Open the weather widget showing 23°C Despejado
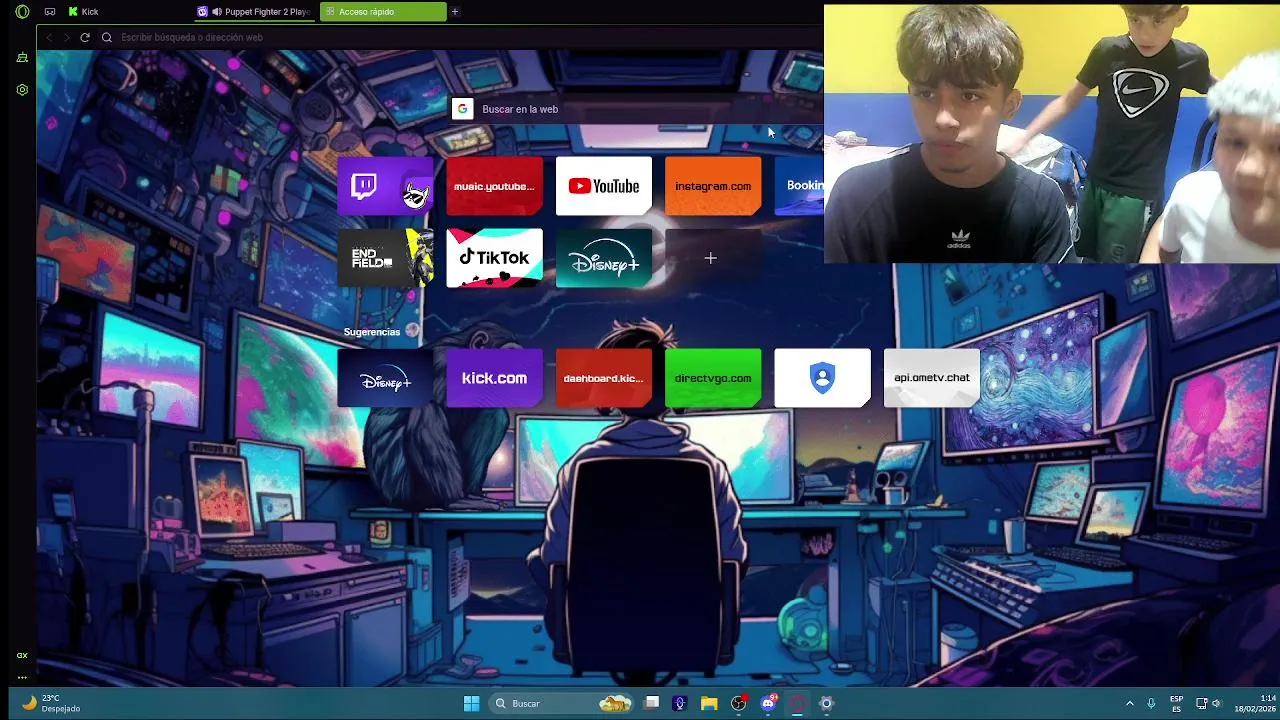Image resolution: width=1280 pixels, height=720 pixels. 51,703
